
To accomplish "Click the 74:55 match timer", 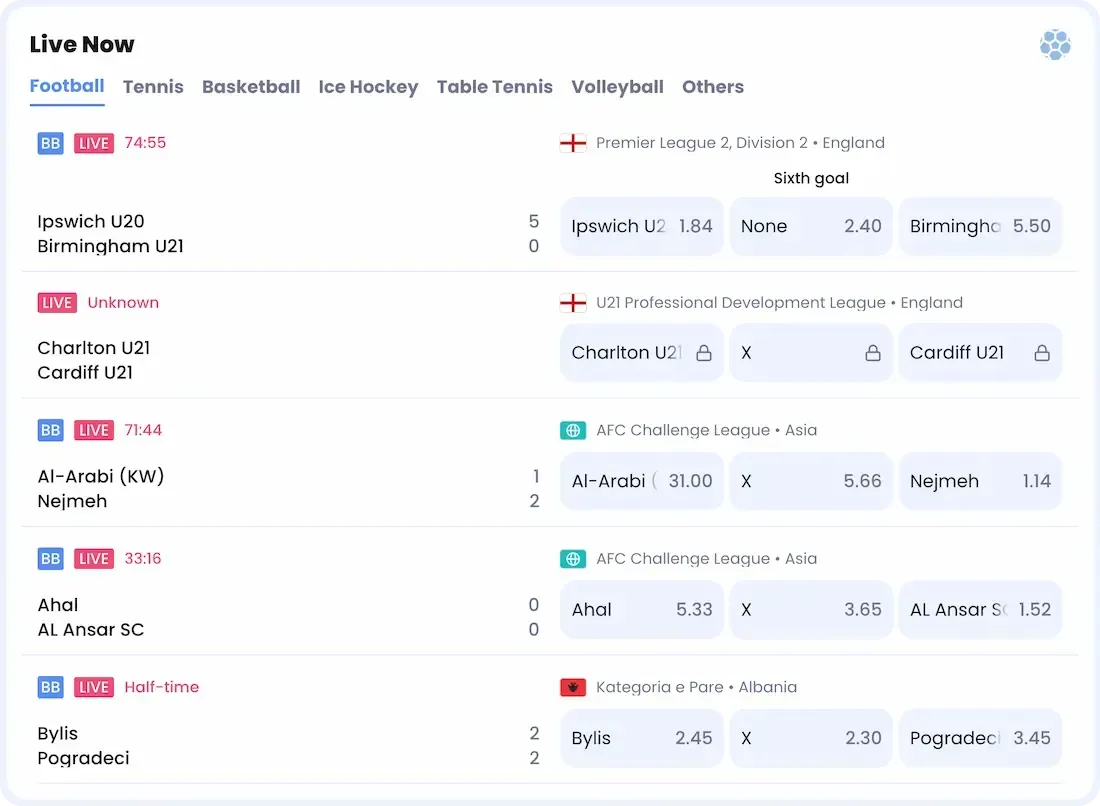I will point(145,143).
